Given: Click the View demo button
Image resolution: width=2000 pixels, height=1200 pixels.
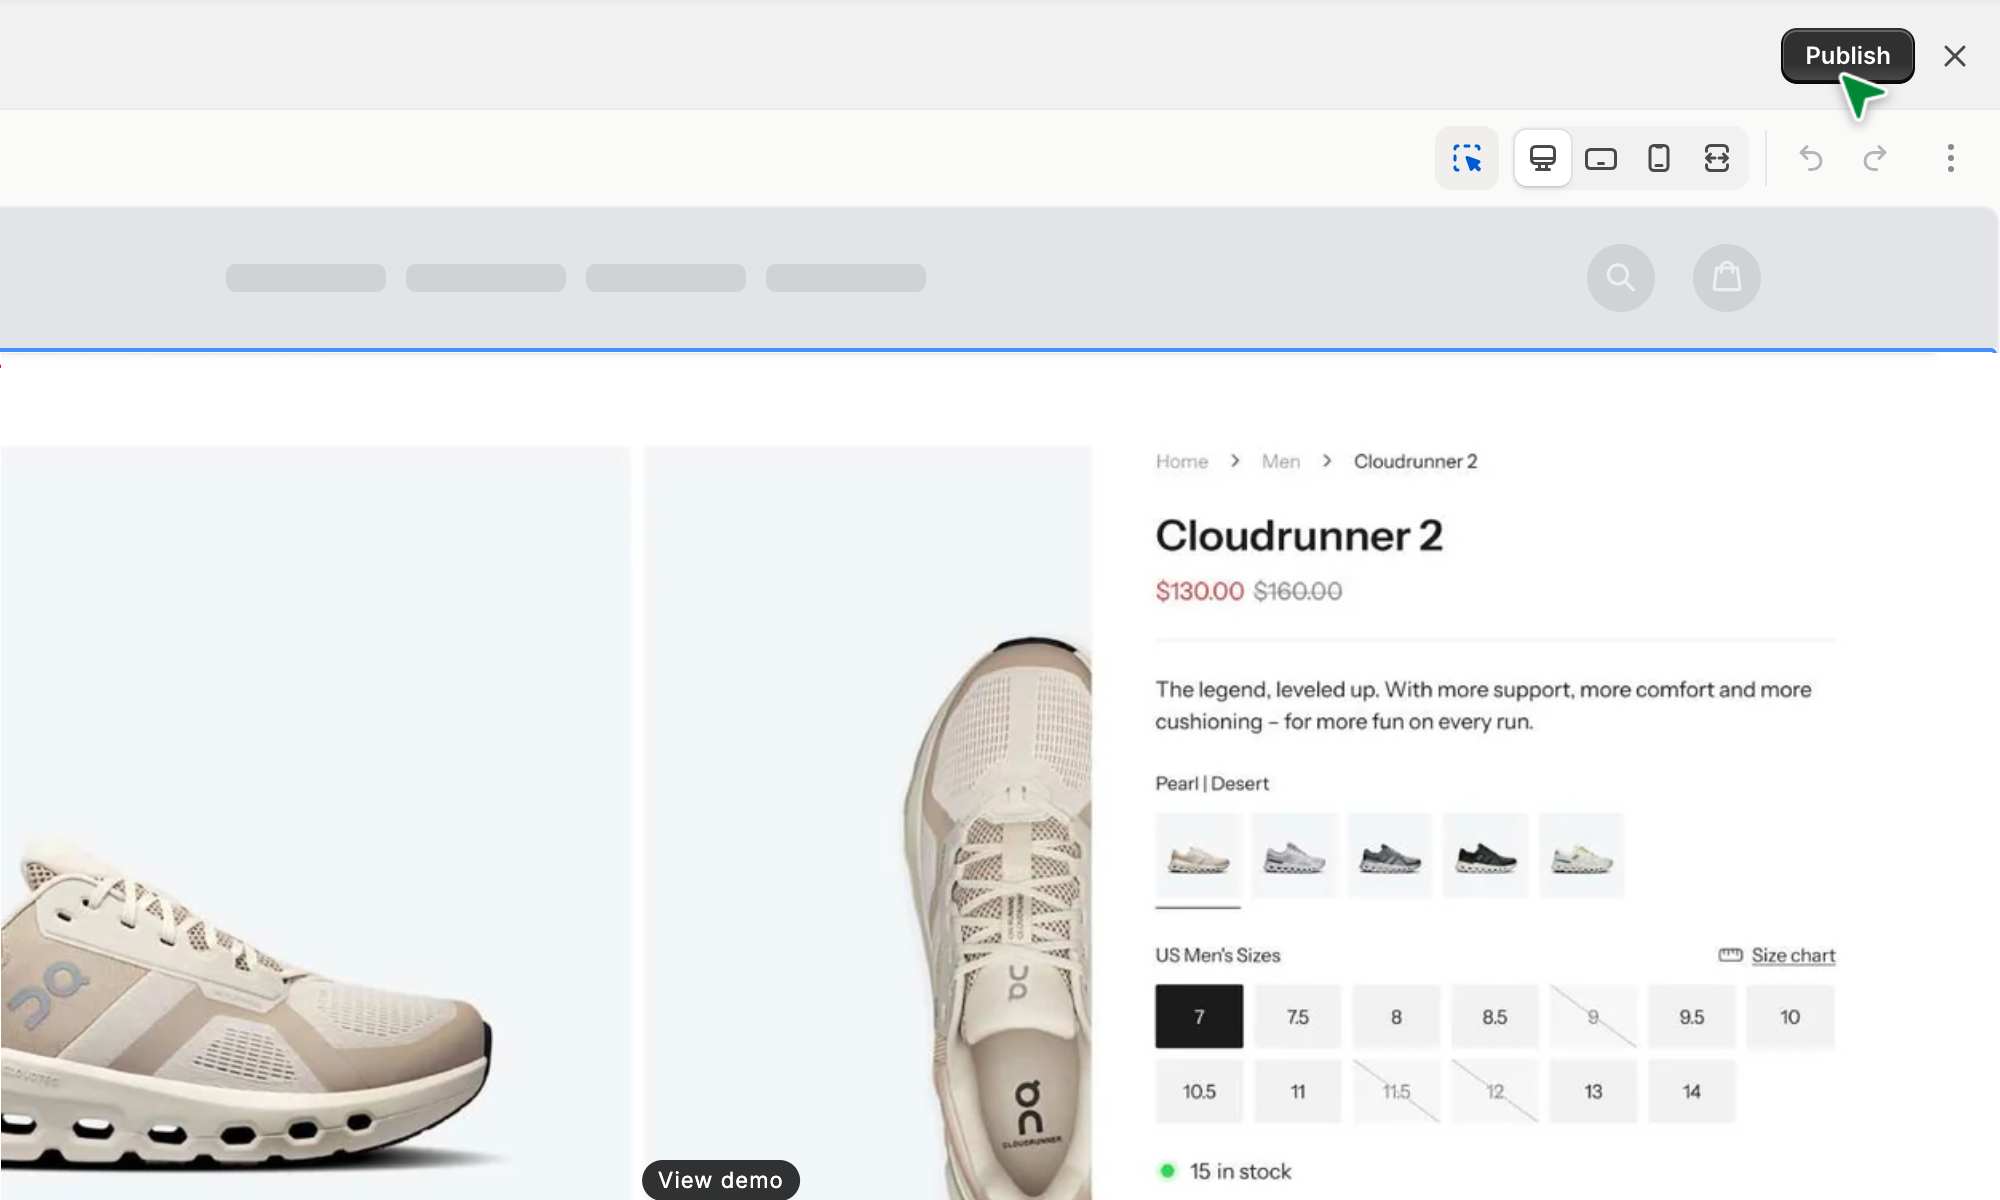Looking at the screenshot, I should point(720,1180).
